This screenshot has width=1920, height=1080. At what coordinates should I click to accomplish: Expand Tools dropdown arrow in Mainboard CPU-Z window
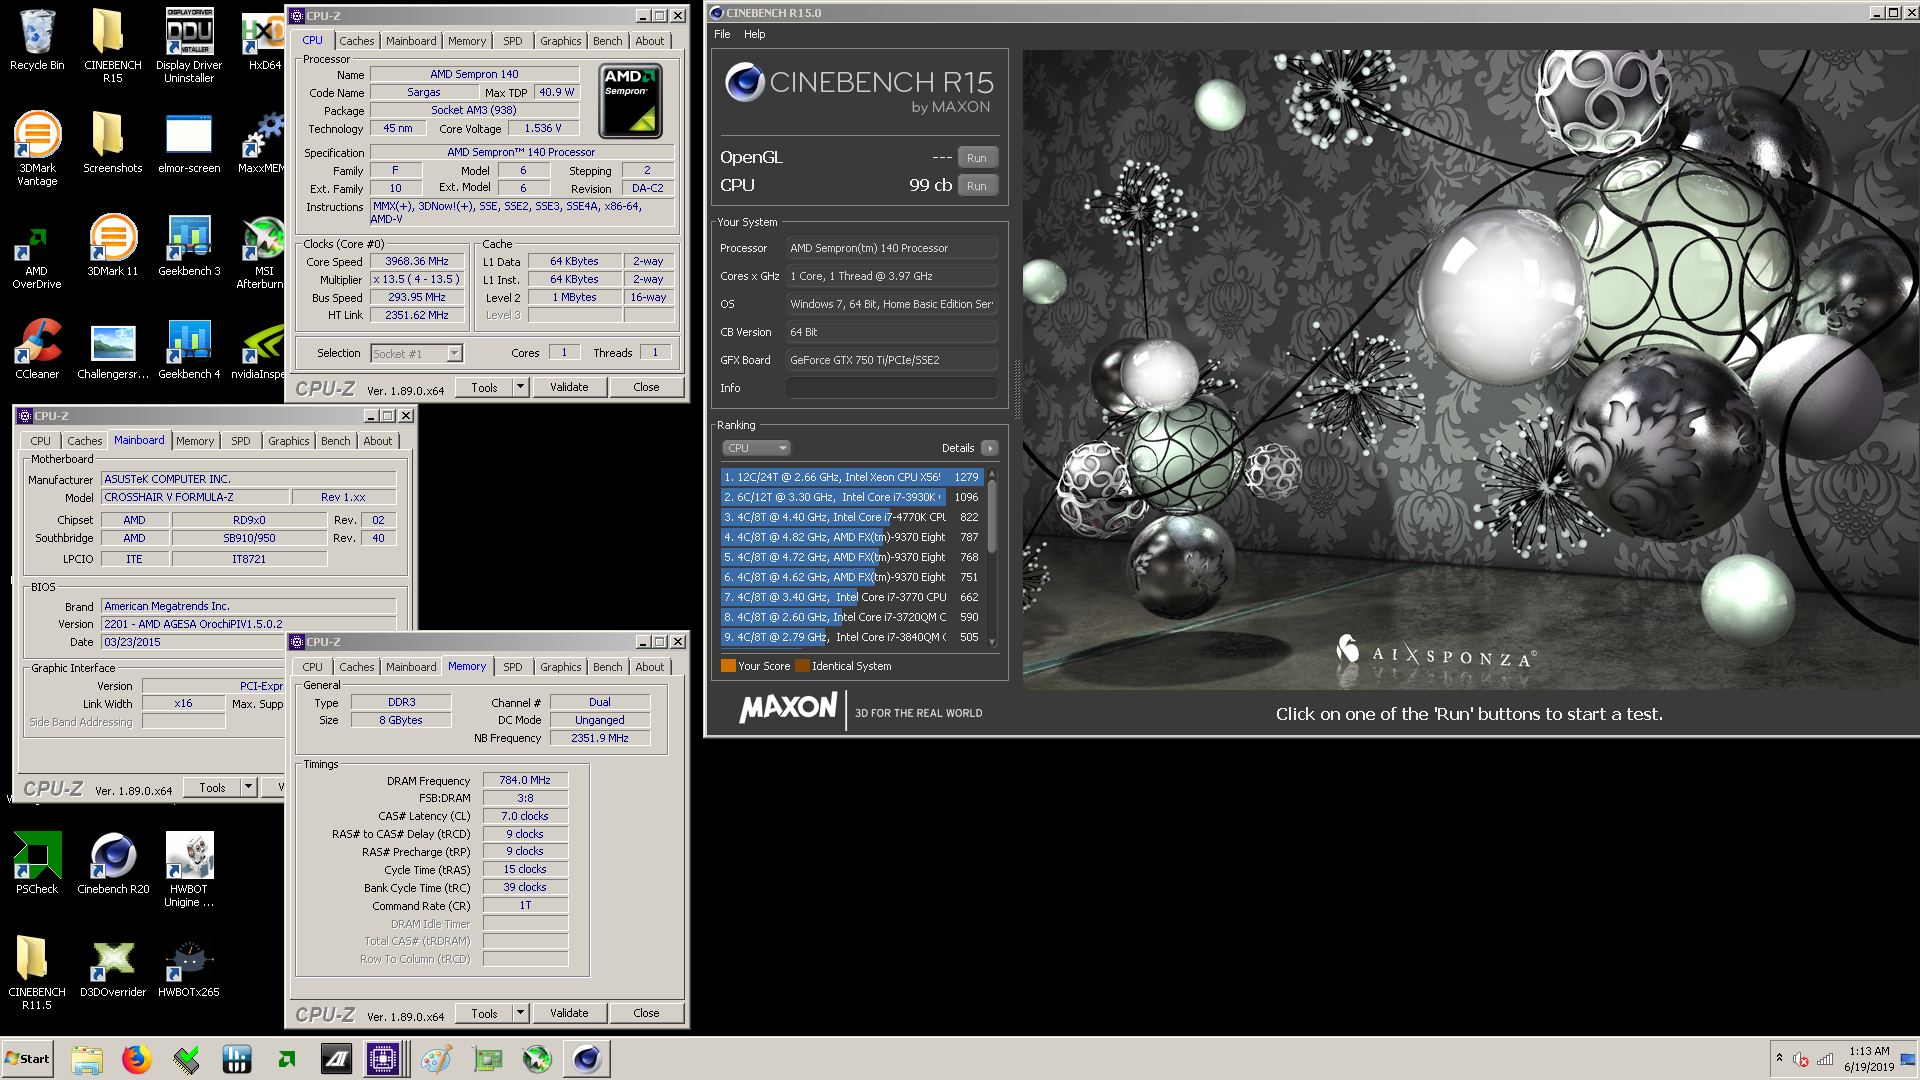[248, 787]
